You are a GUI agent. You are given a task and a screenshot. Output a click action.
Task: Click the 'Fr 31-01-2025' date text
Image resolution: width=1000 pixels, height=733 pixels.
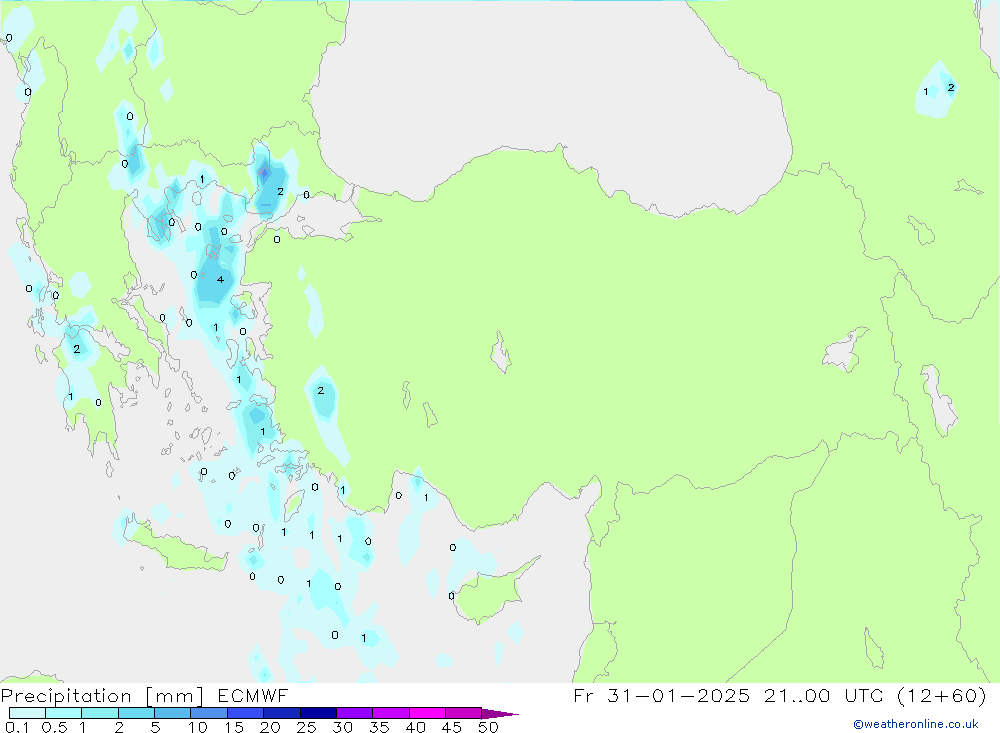pos(661,695)
